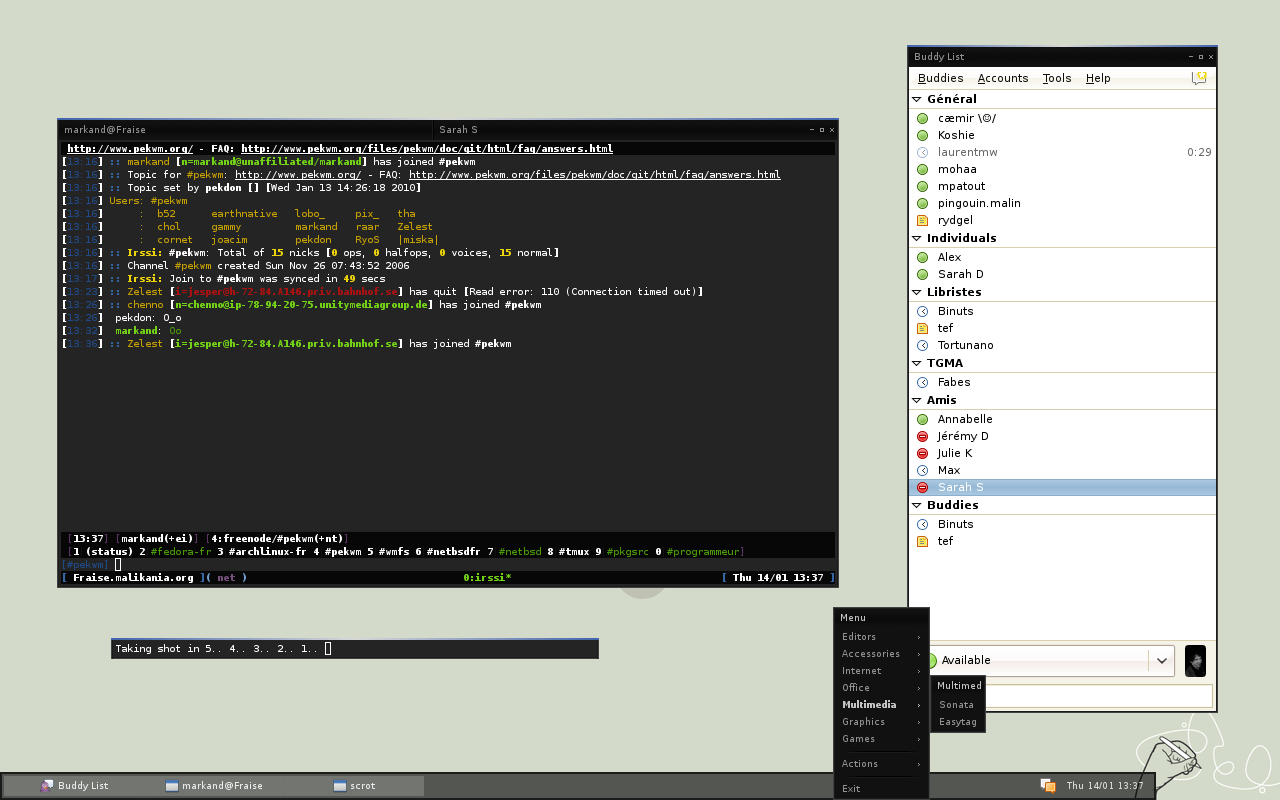Click mohaa's green status icon
The height and width of the screenshot is (800, 1280).
[x=922, y=169]
